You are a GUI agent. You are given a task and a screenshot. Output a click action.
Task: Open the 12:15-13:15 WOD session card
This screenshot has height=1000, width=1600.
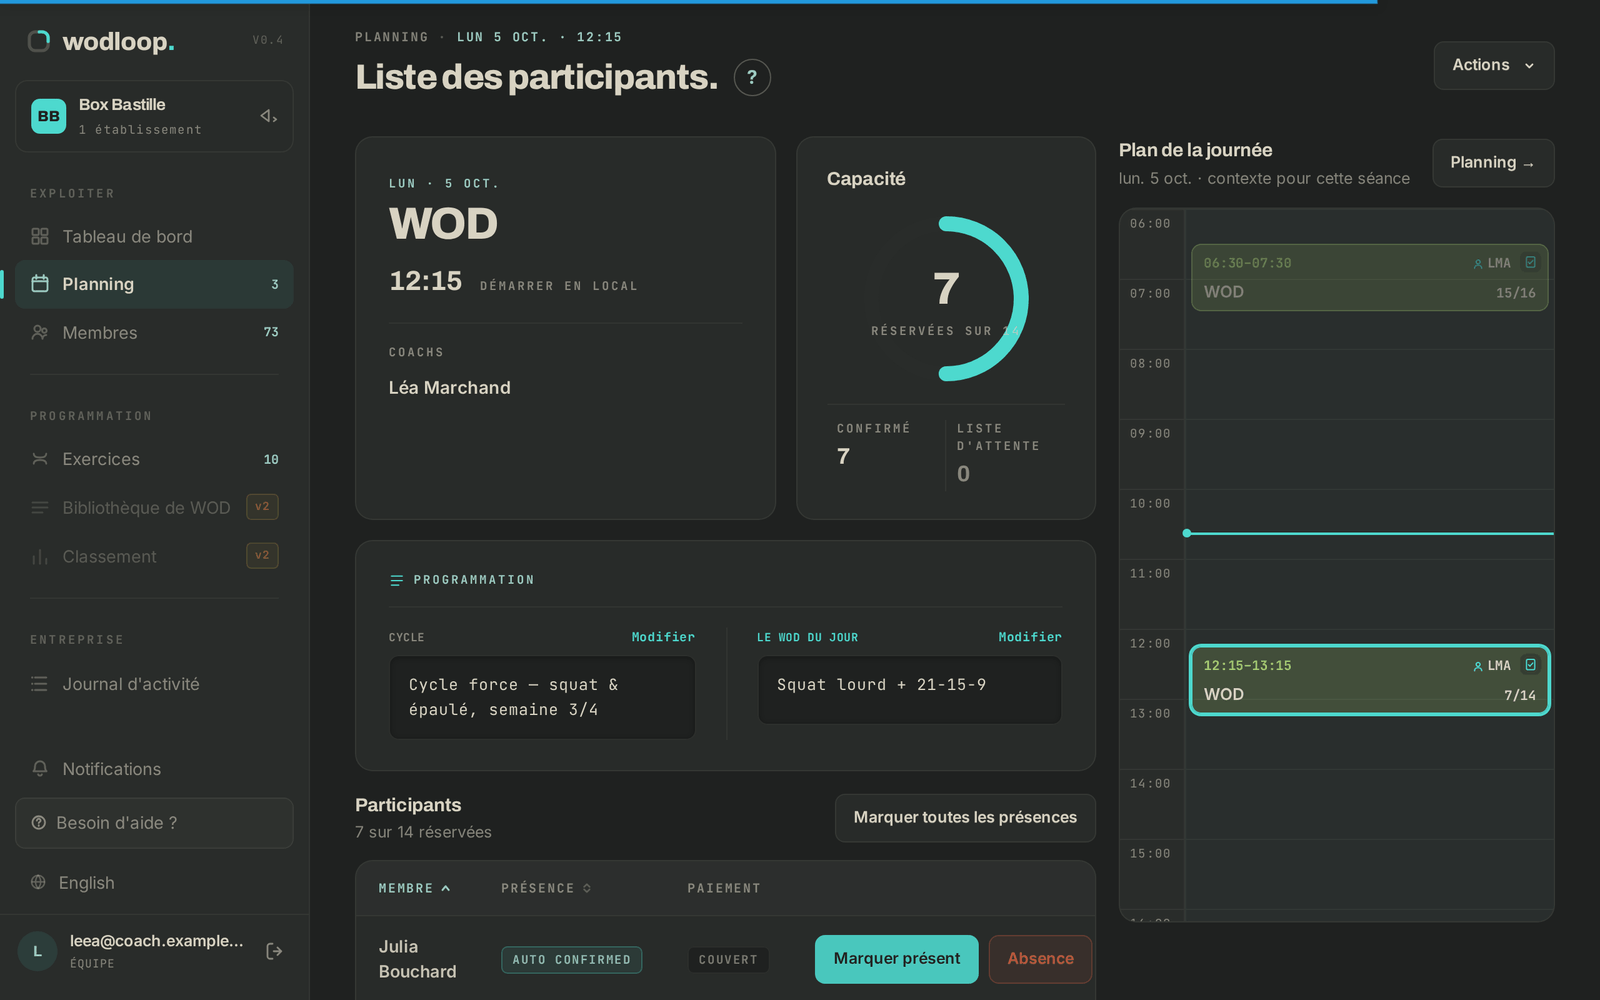click(1369, 680)
